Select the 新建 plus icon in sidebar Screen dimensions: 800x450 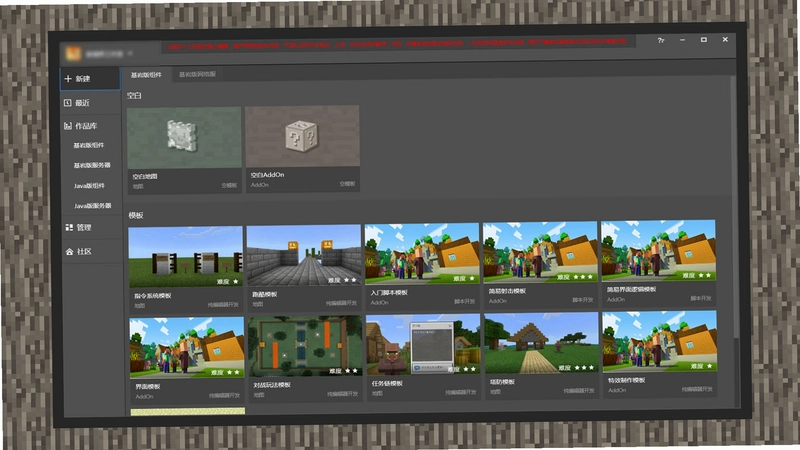click(x=68, y=79)
